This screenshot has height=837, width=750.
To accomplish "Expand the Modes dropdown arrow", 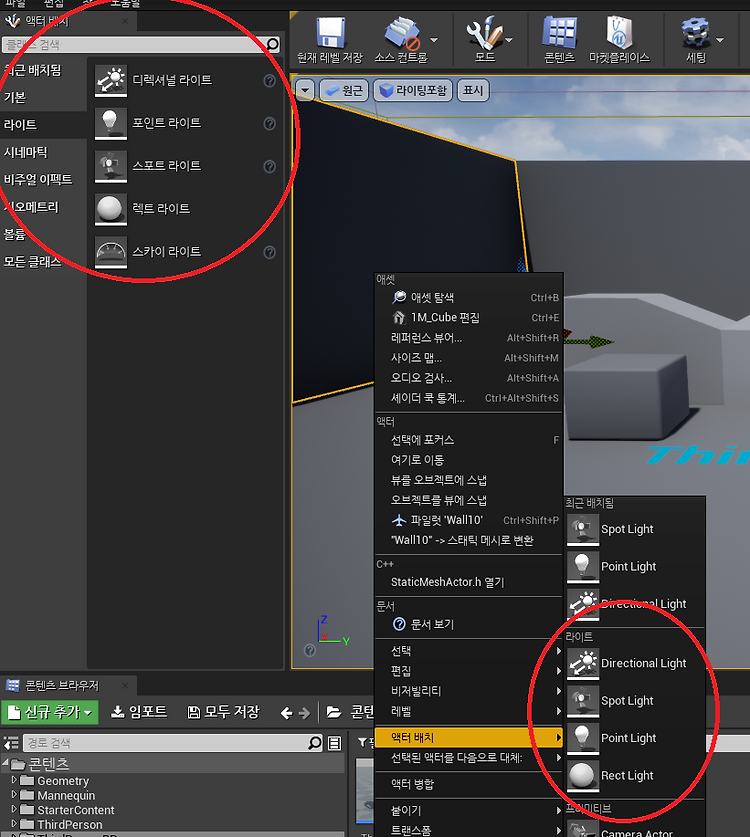I will pos(509,40).
